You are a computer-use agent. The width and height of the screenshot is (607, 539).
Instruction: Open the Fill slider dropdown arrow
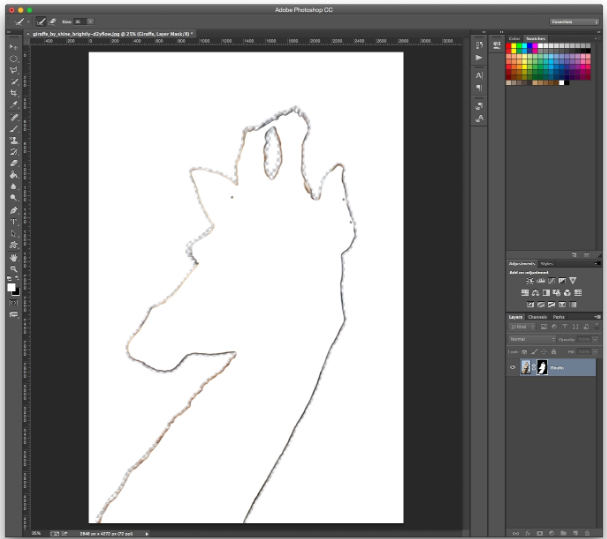[595, 352]
